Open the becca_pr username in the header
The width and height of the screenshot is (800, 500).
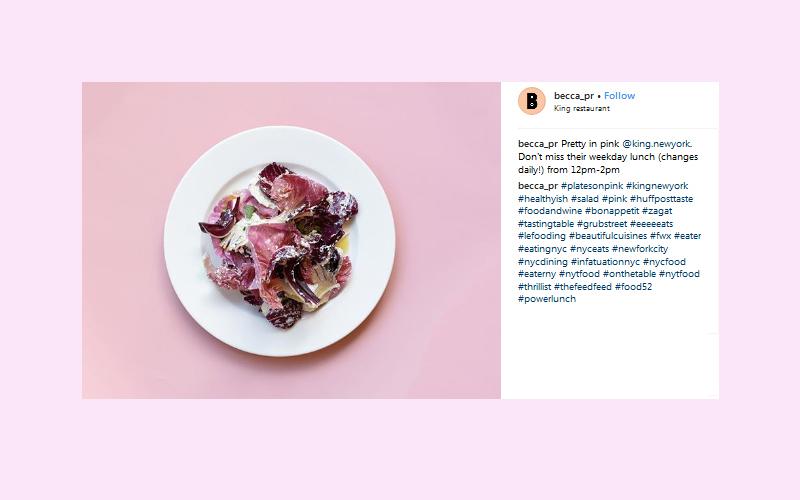coord(573,95)
